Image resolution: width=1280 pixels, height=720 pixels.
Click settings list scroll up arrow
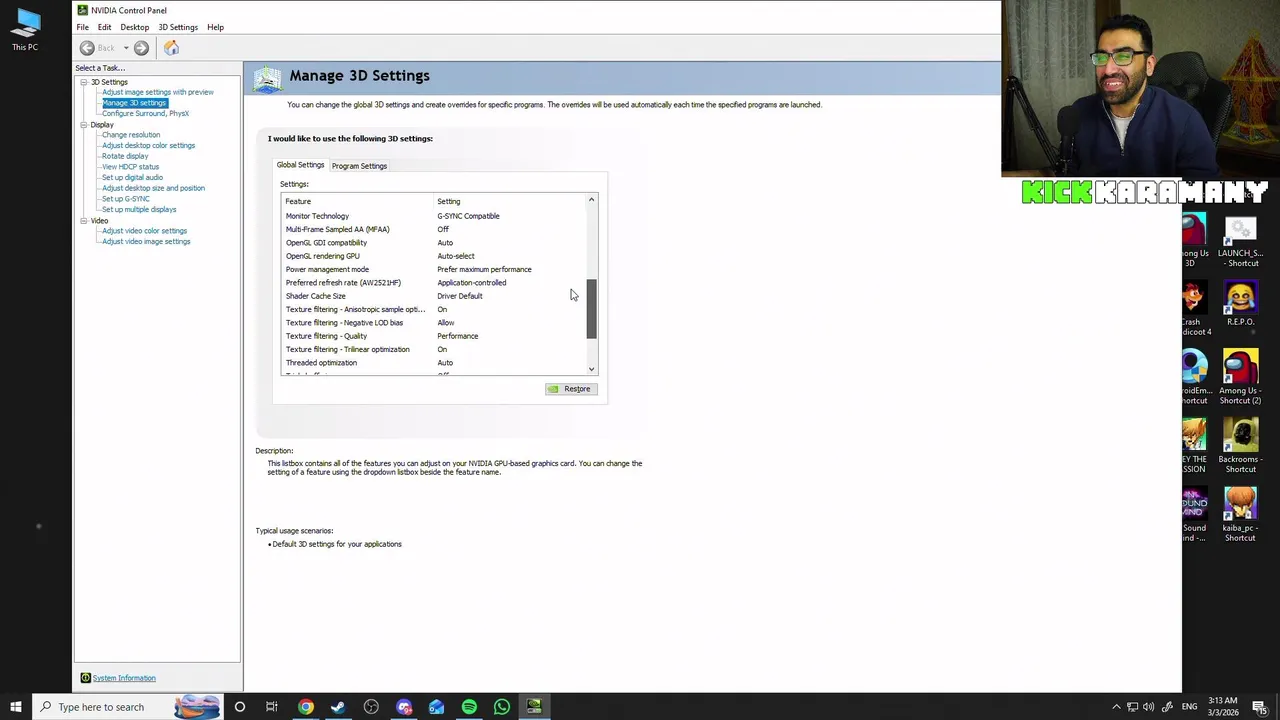pos(591,200)
